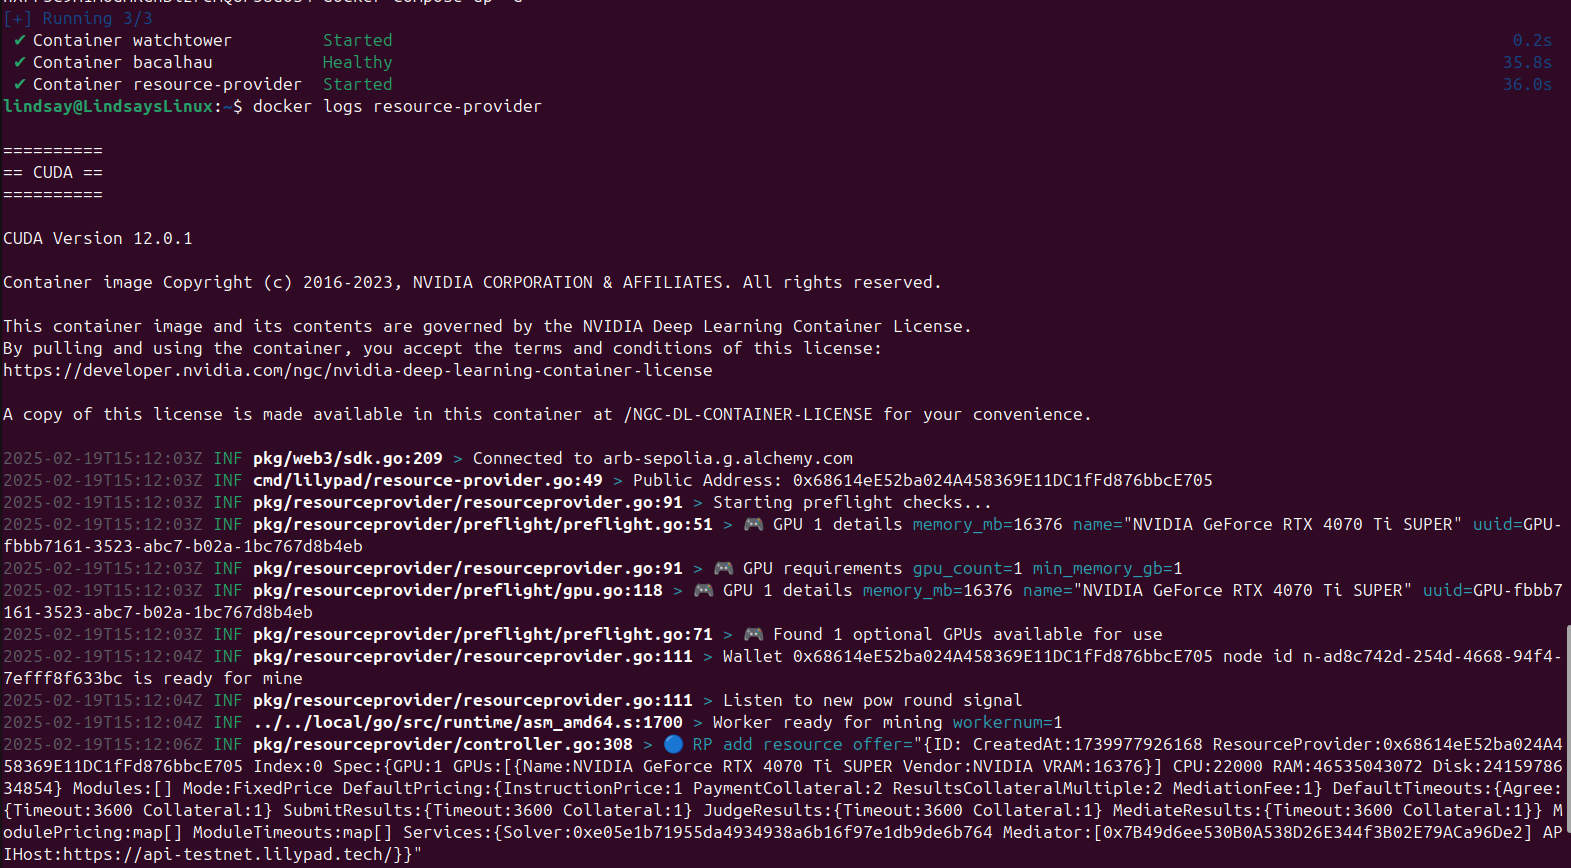Image resolution: width=1571 pixels, height=868 pixels.
Task: Click gamepad emoji before "GPU requirements"
Action: tap(723, 568)
